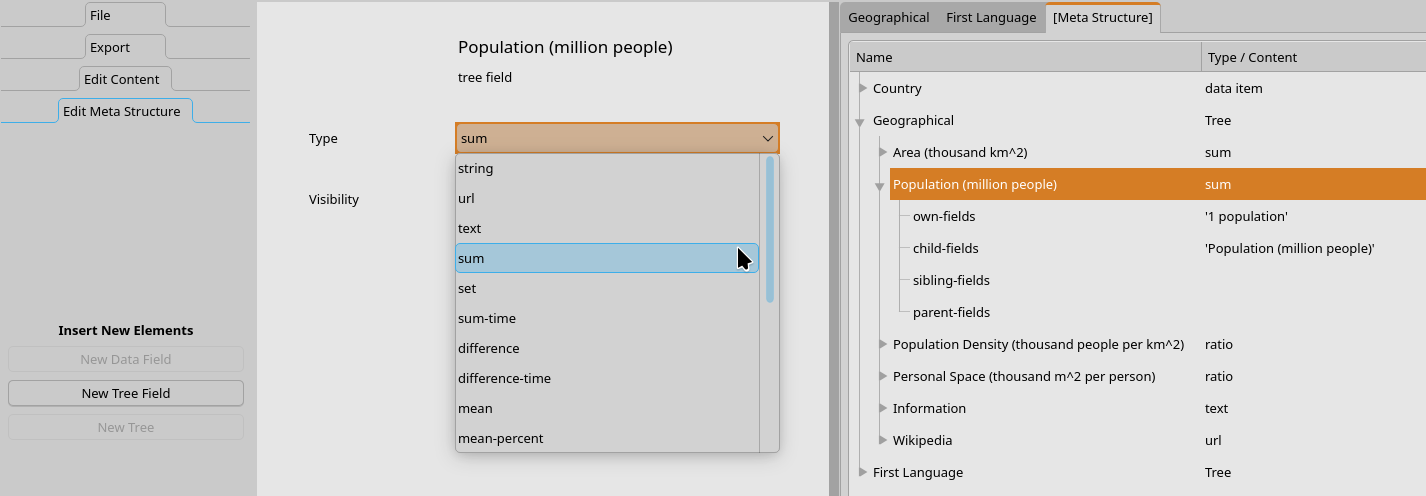Close the Type combo box dropdown arrow
1426x496 pixels.
pos(767,139)
